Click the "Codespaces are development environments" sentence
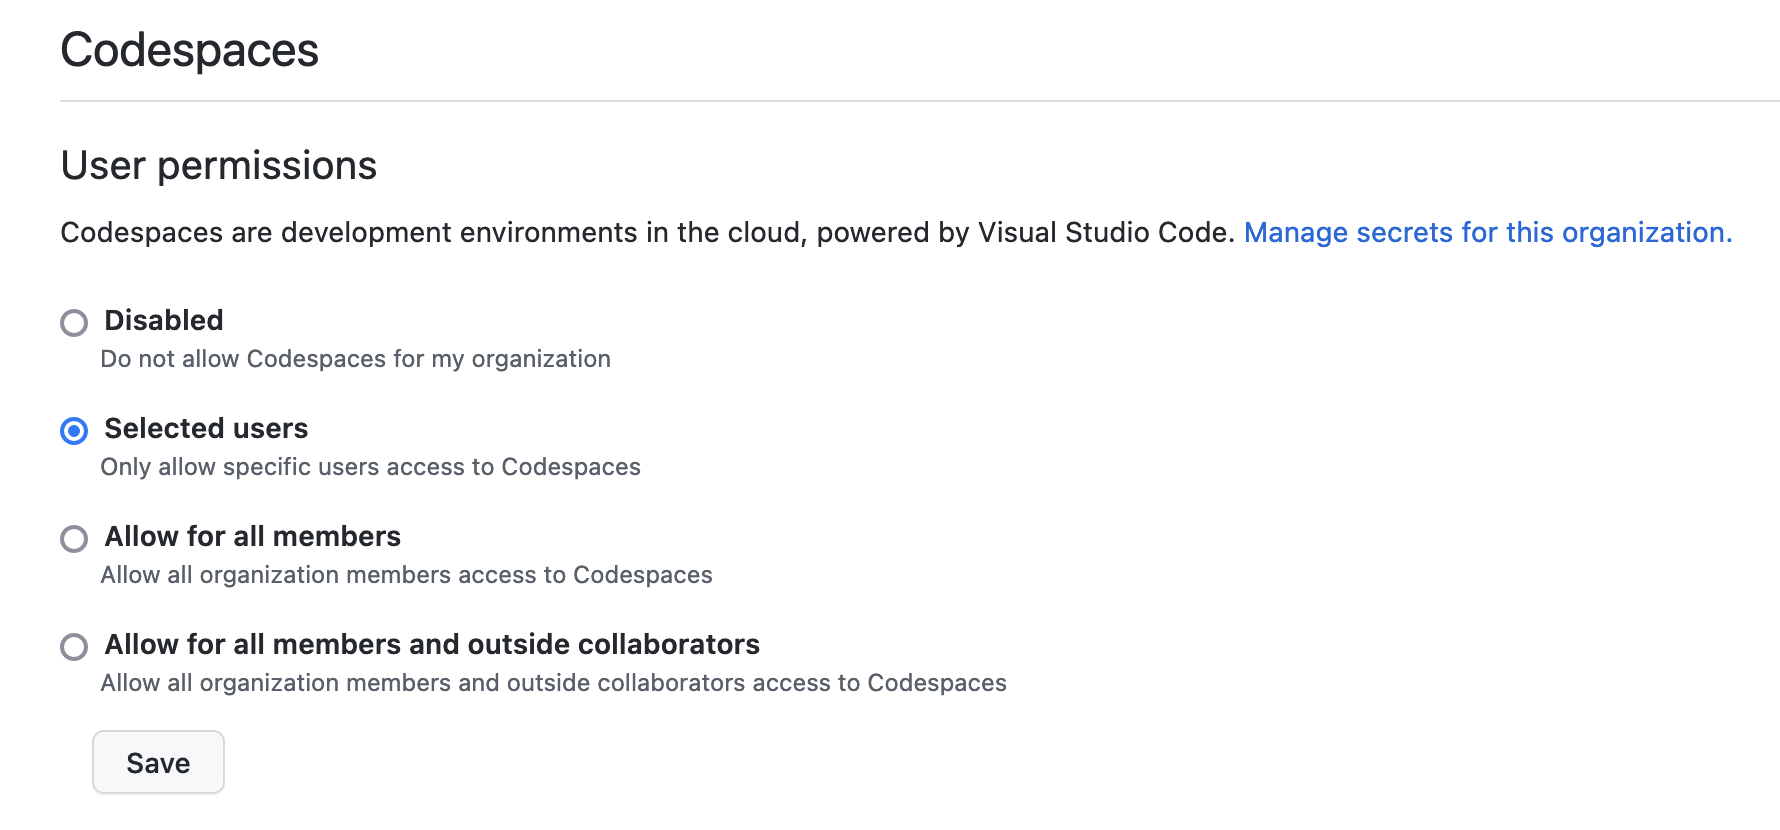 430,233
